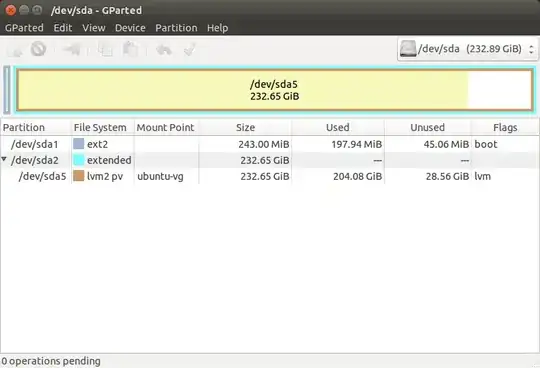Sort by the Unused column header
Image resolution: width=540 pixels, height=368 pixels.
point(427,127)
